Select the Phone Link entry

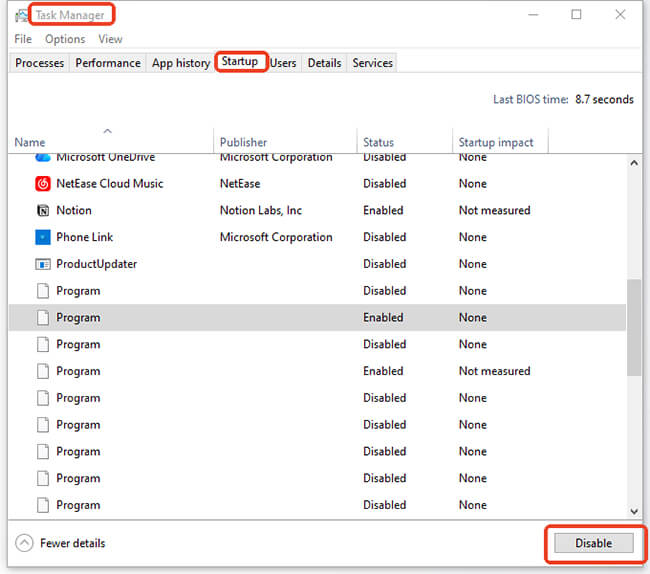317,237
